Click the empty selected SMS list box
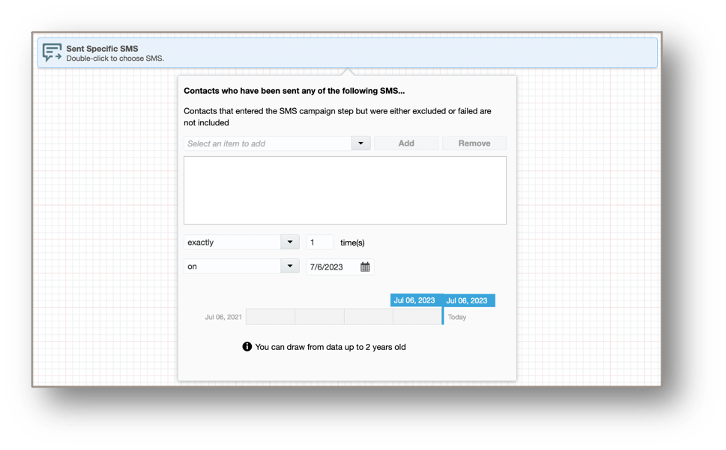 (345, 190)
